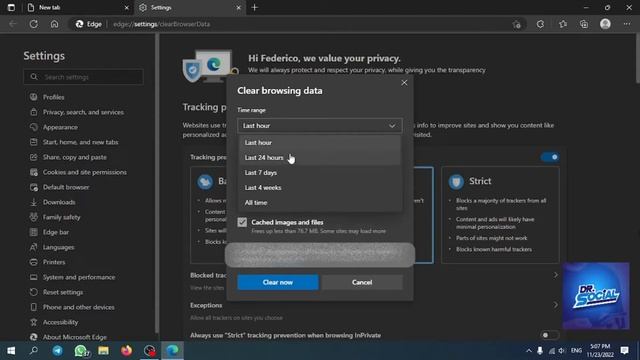Choose Last 24 hours option
The width and height of the screenshot is (640, 360).
click(x=320, y=158)
